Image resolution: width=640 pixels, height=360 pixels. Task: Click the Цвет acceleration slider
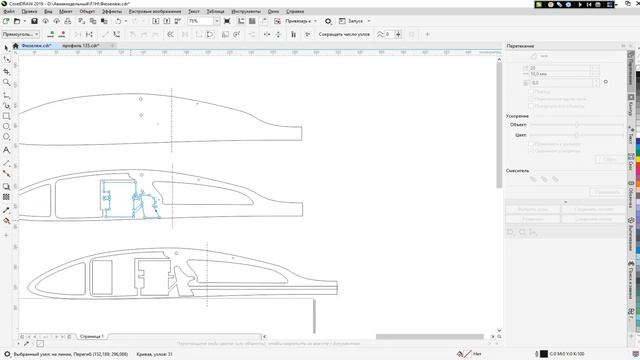(577, 135)
